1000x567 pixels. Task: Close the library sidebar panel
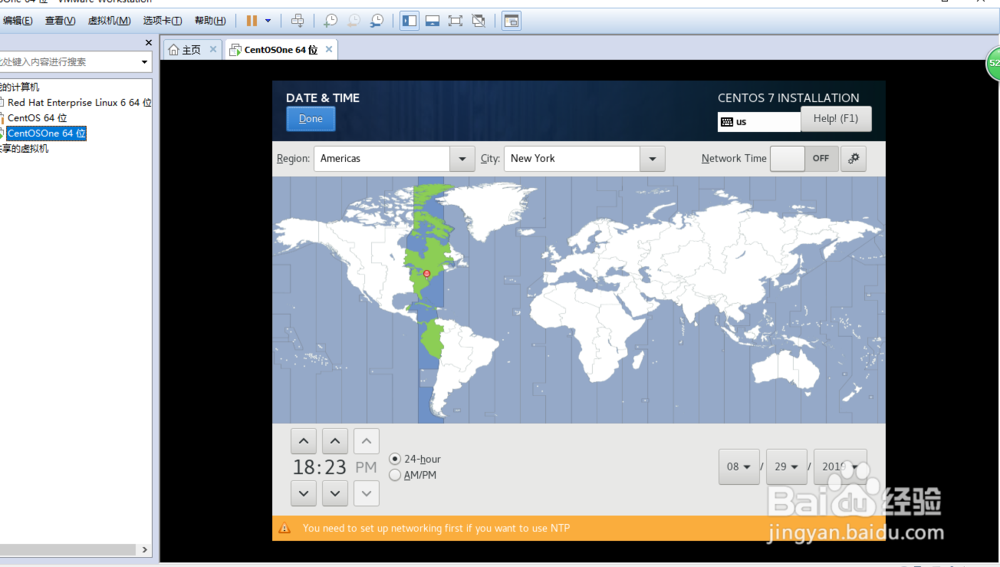click(149, 43)
